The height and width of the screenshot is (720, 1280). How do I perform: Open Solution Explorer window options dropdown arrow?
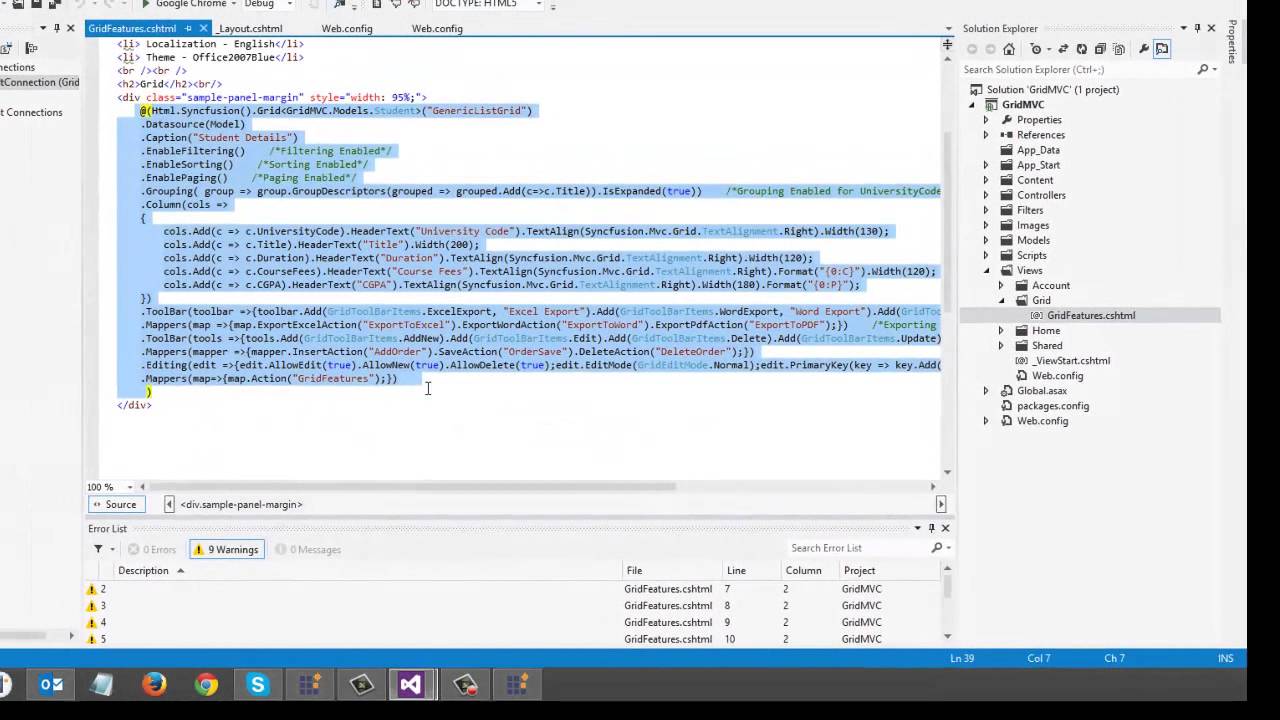coord(1184,28)
